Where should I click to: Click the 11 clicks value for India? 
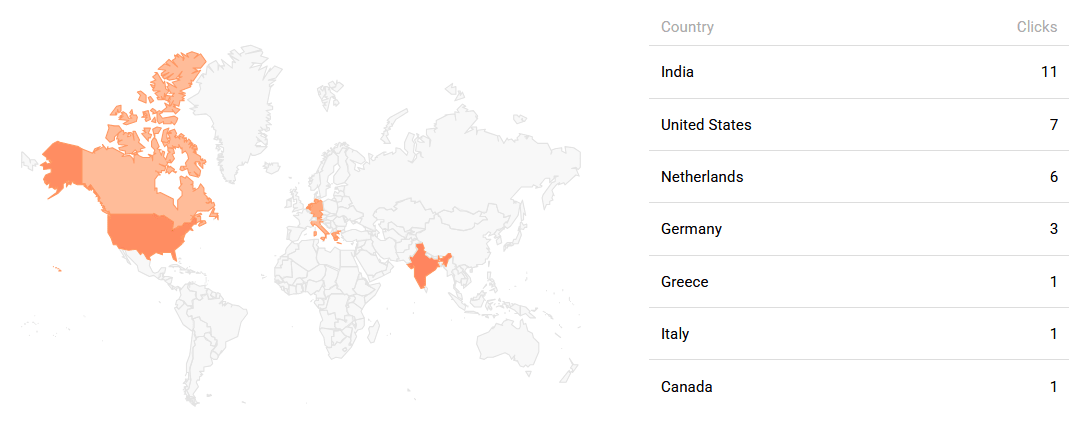(x=1048, y=72)
